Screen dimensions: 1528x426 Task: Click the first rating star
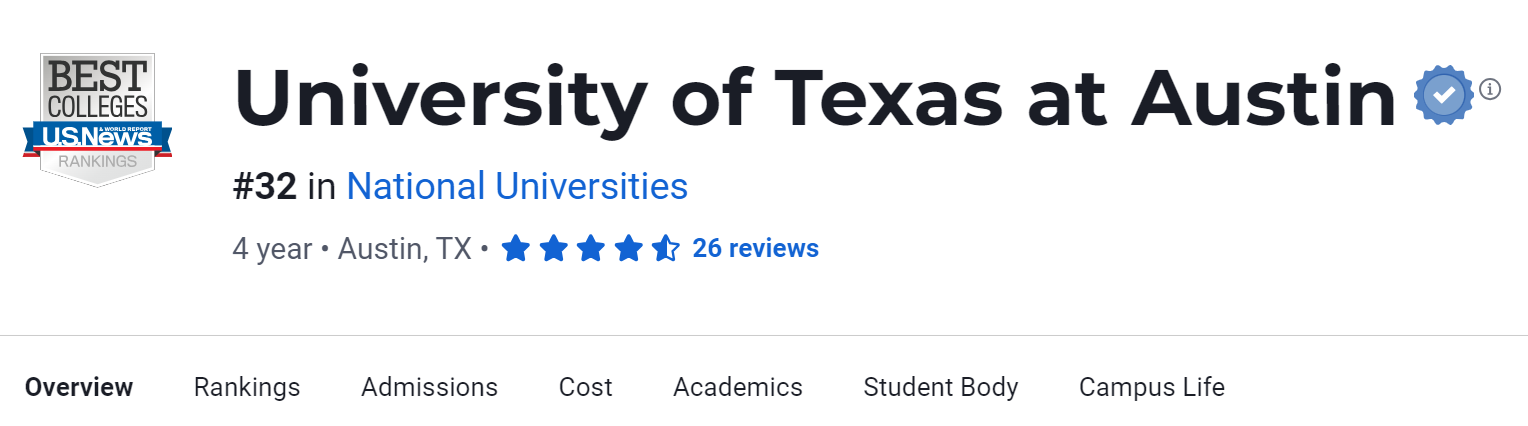(x=515, y=248)
